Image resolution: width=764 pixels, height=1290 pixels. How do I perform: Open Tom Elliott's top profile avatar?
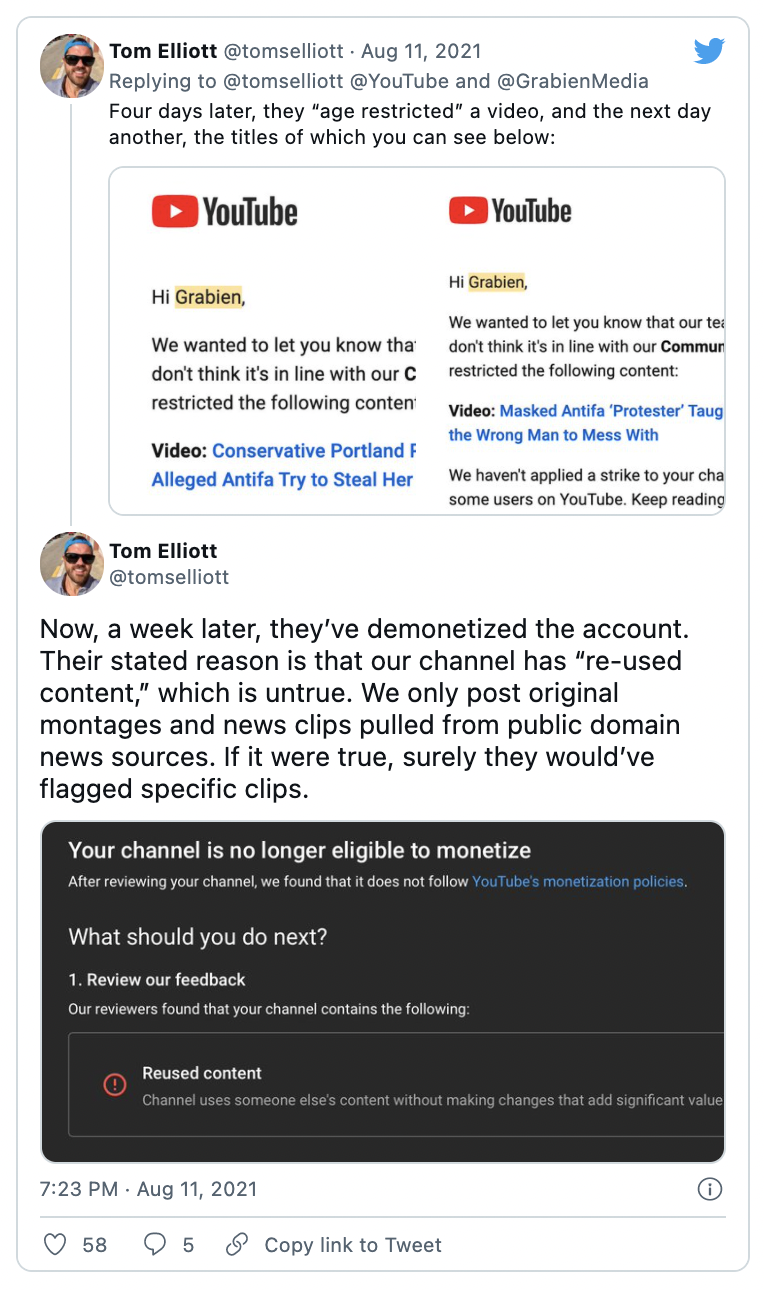[x=72, y=65]
